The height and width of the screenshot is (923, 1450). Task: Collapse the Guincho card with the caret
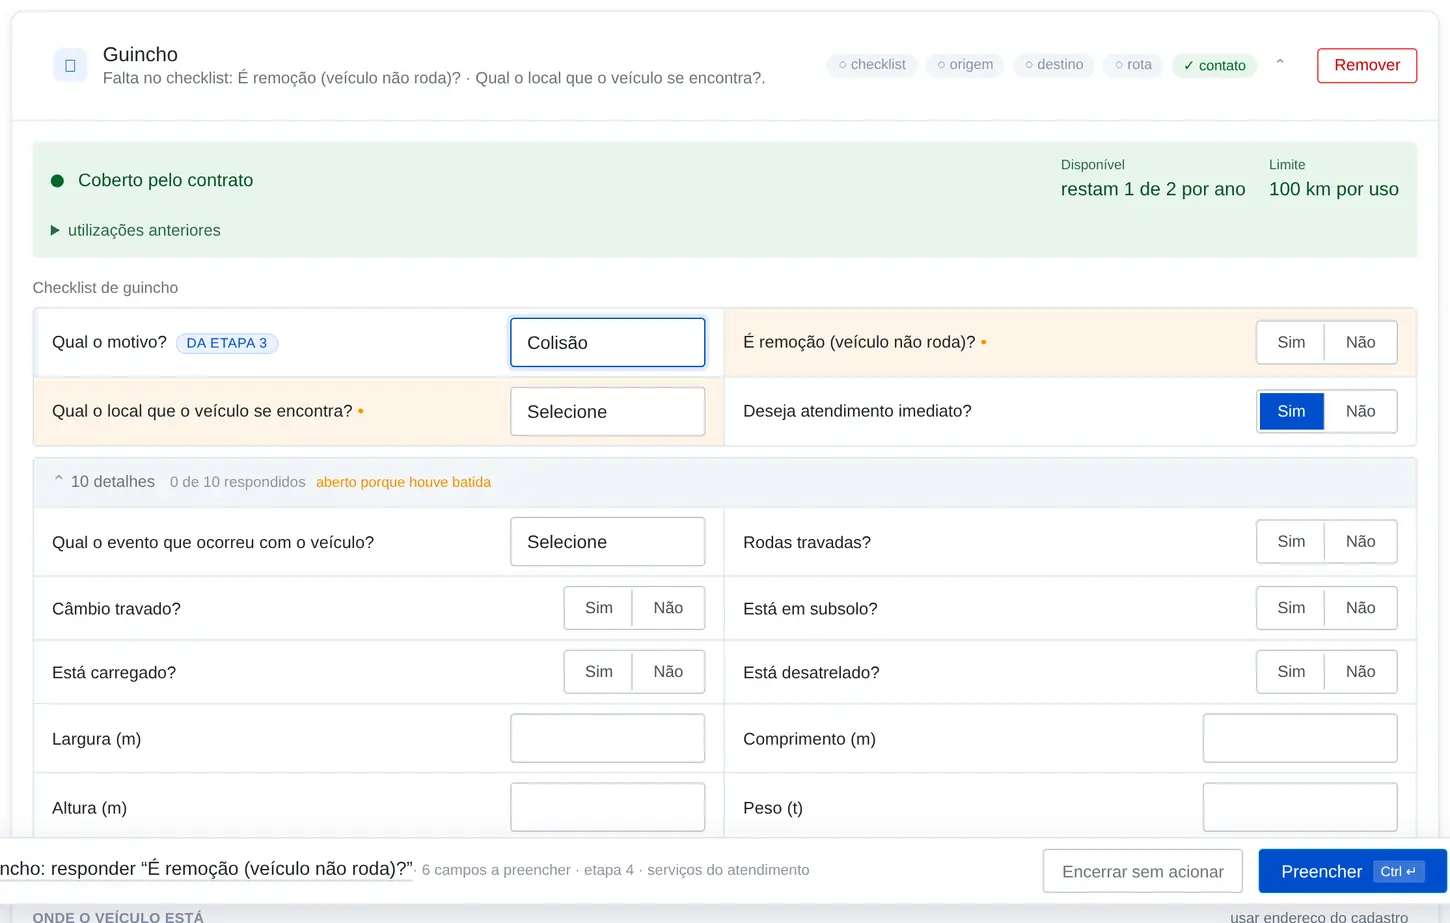1280,64
